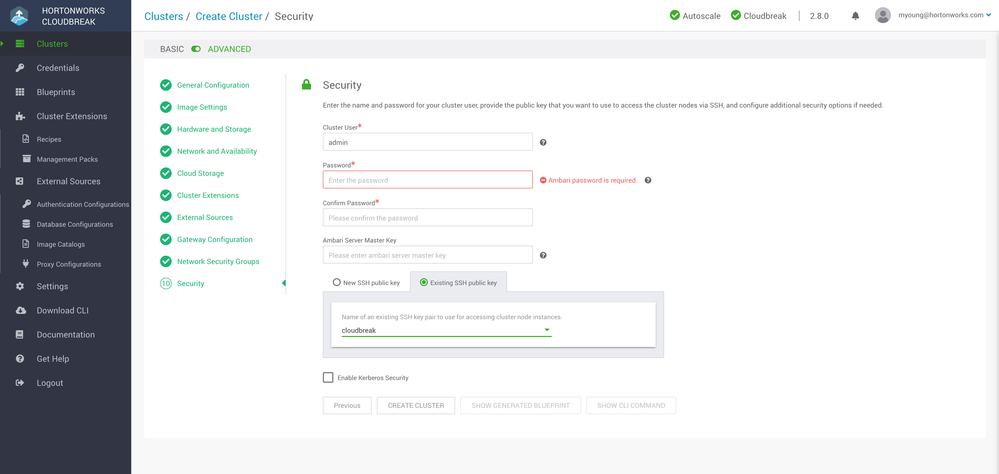Click the Hortonworks Cloudbreak logo icon
999x474 pixels.
point(19,15)
